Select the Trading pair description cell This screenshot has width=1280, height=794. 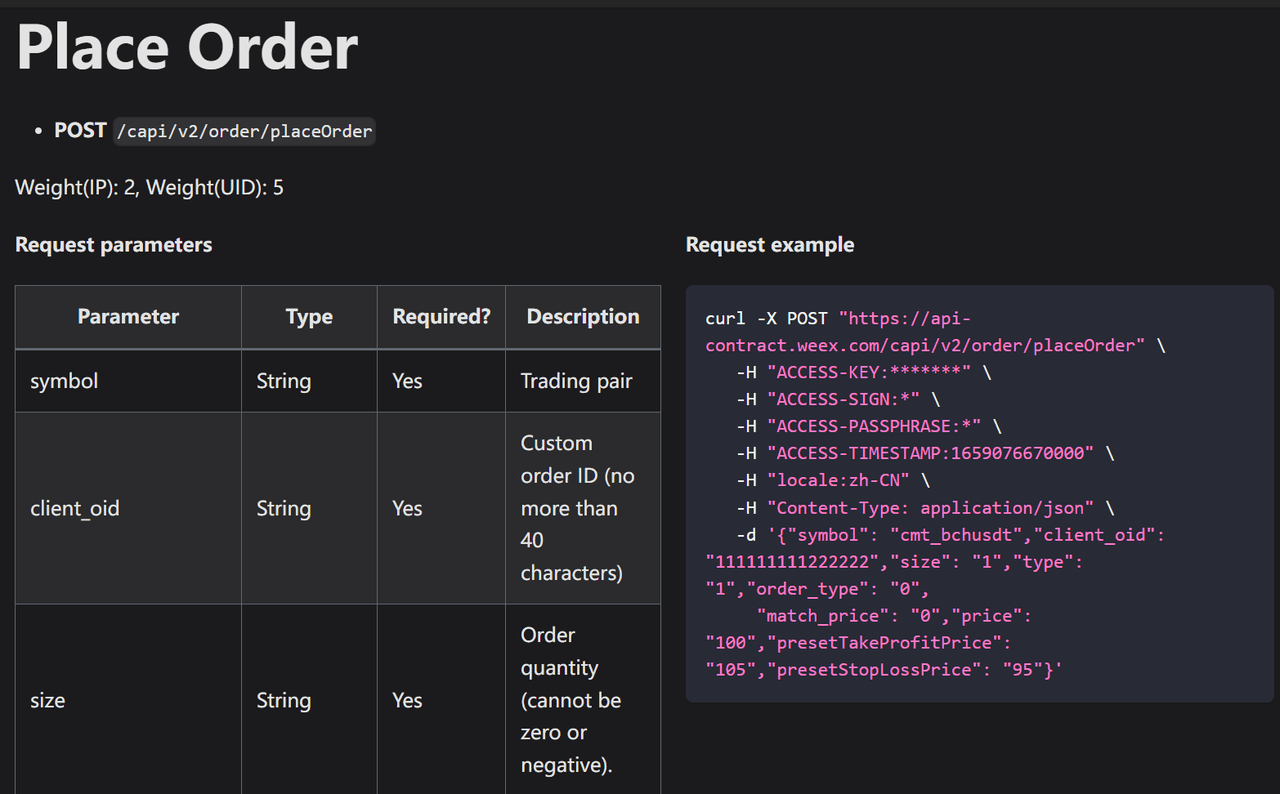(577, 380)
